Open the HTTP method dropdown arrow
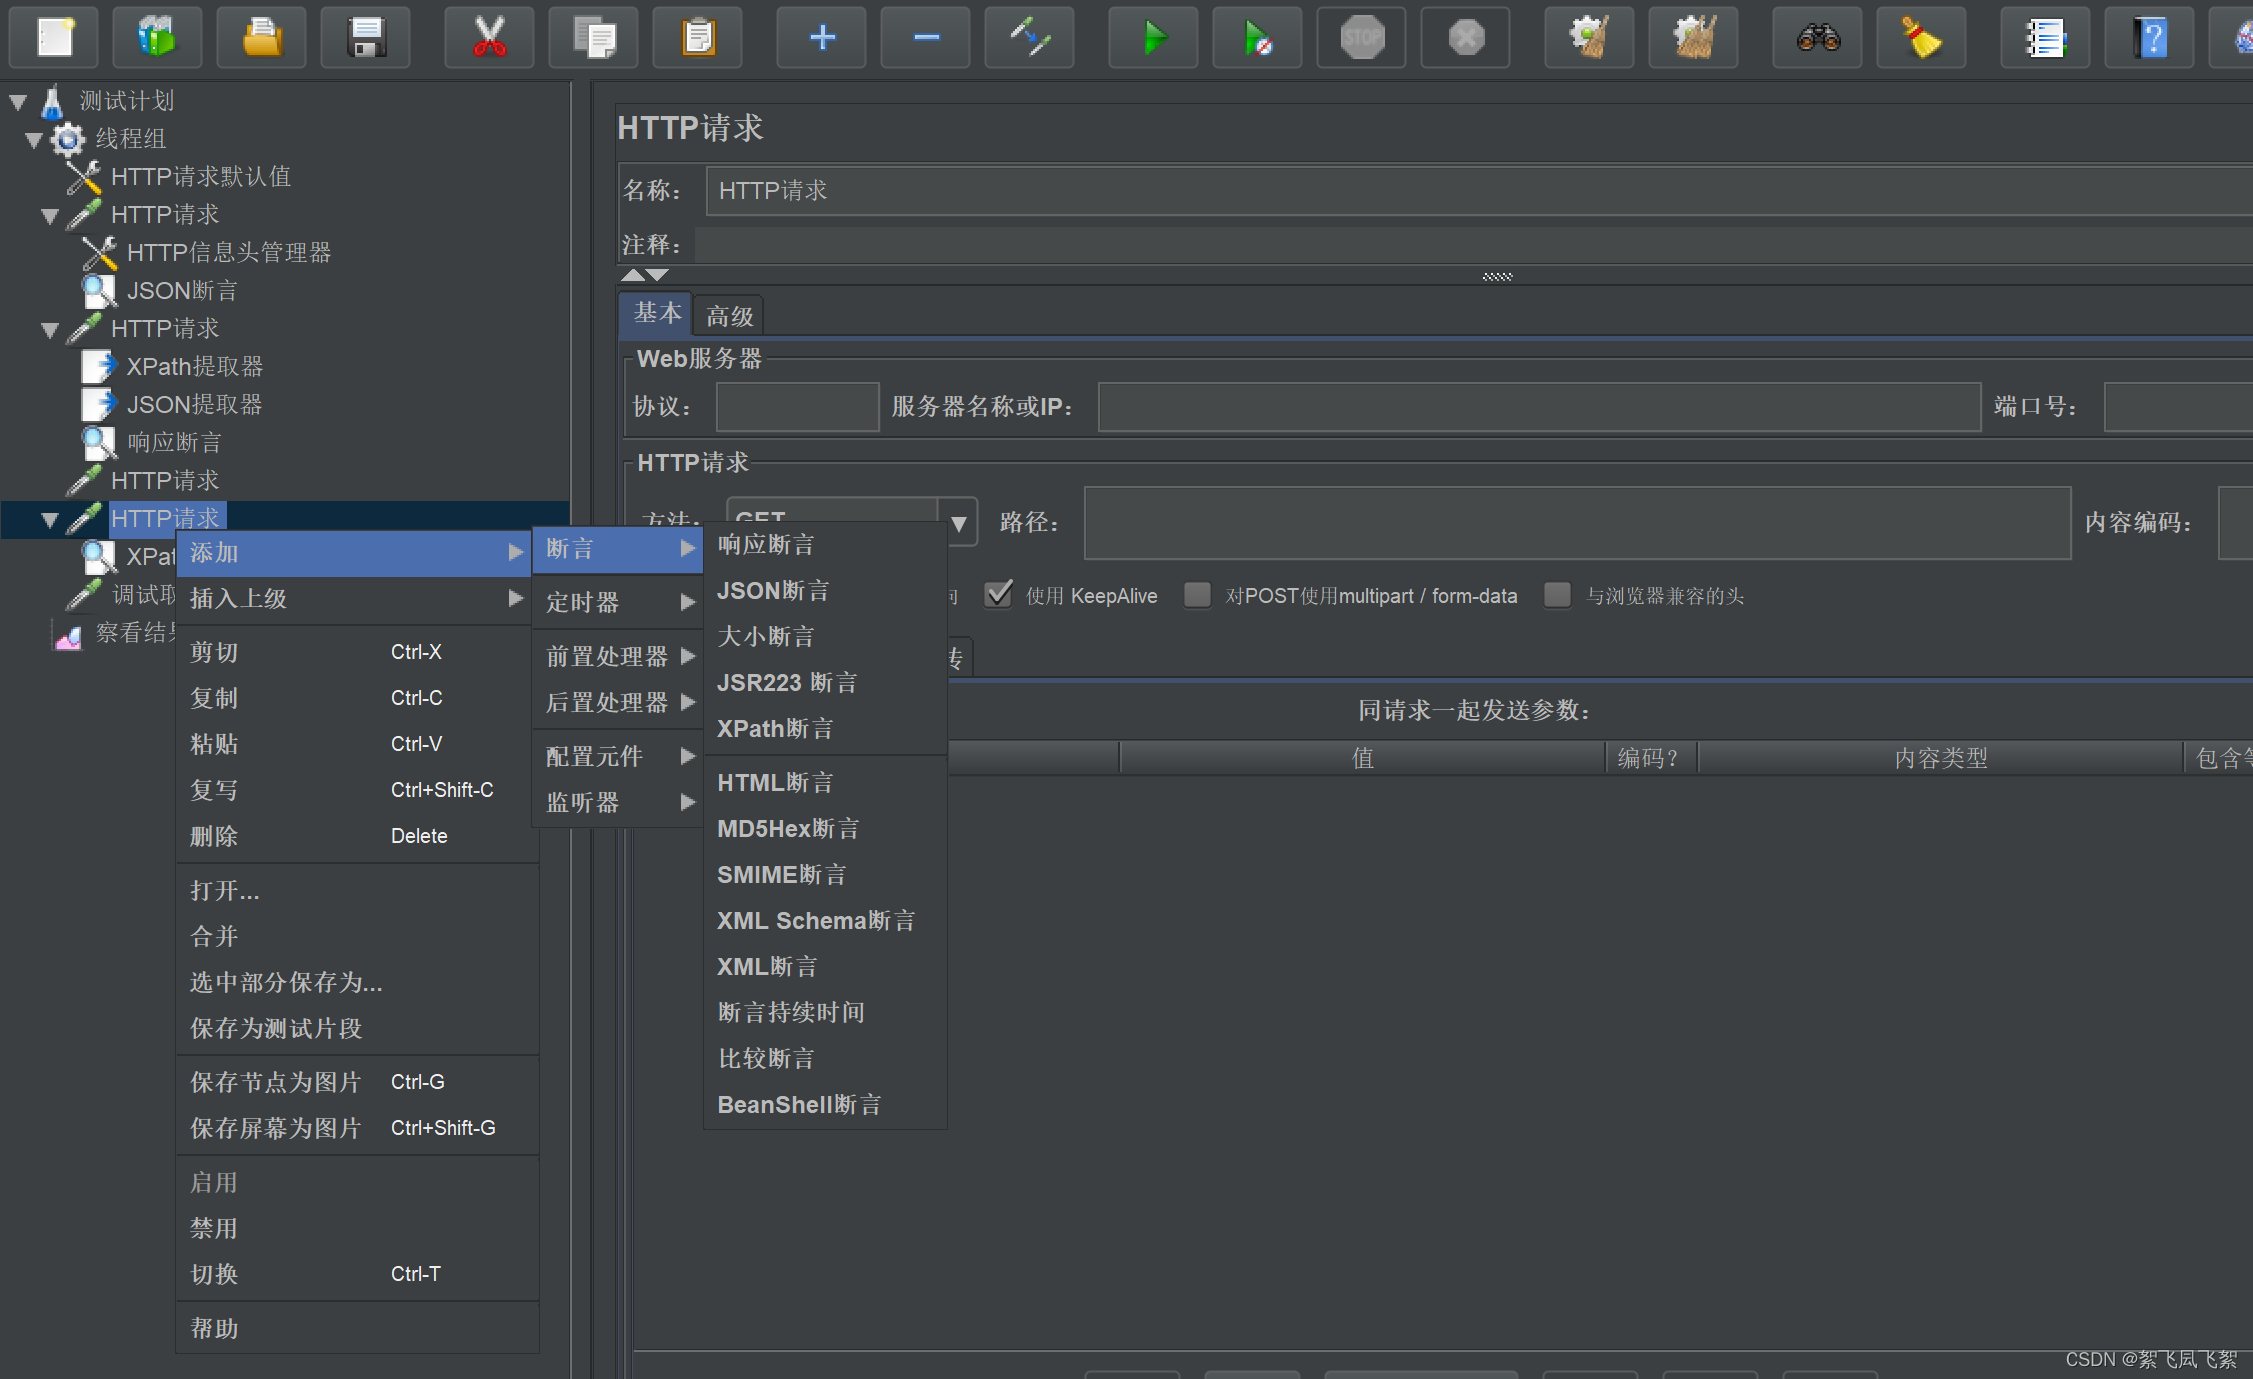 958,523
